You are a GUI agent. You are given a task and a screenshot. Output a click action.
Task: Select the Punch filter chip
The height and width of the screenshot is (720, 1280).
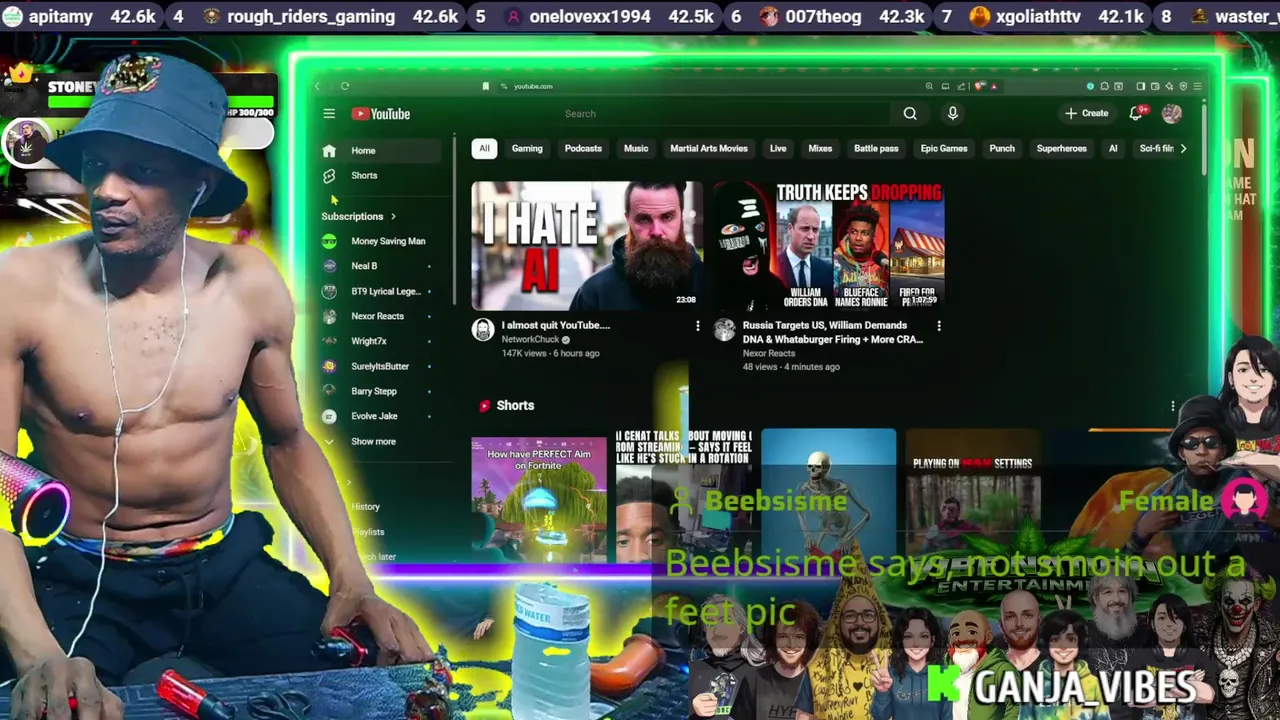1002,148
